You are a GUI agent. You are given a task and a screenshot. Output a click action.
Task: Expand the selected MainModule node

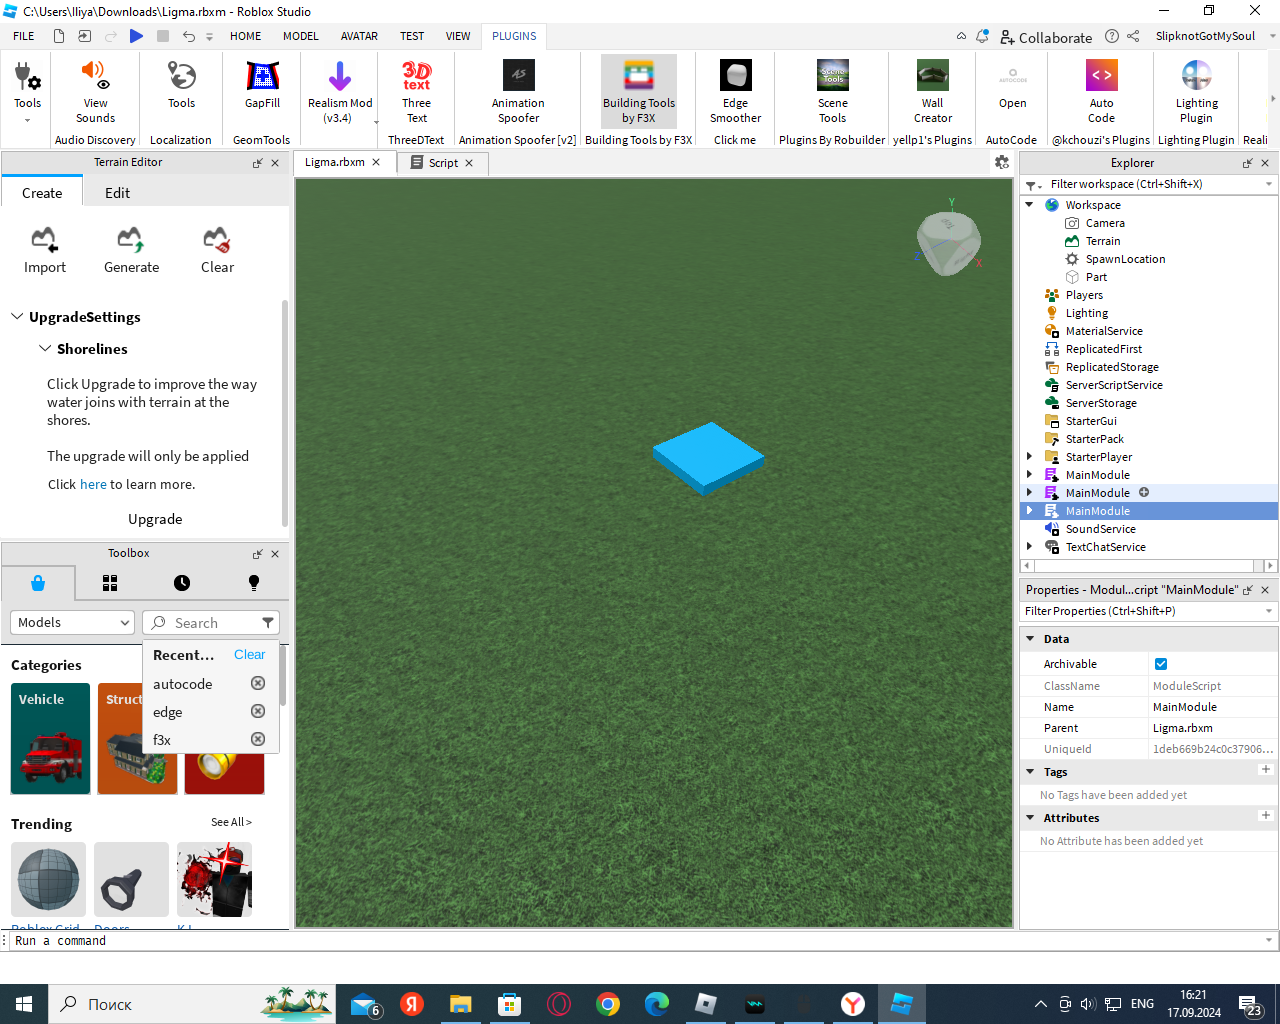click(1029, 511)
